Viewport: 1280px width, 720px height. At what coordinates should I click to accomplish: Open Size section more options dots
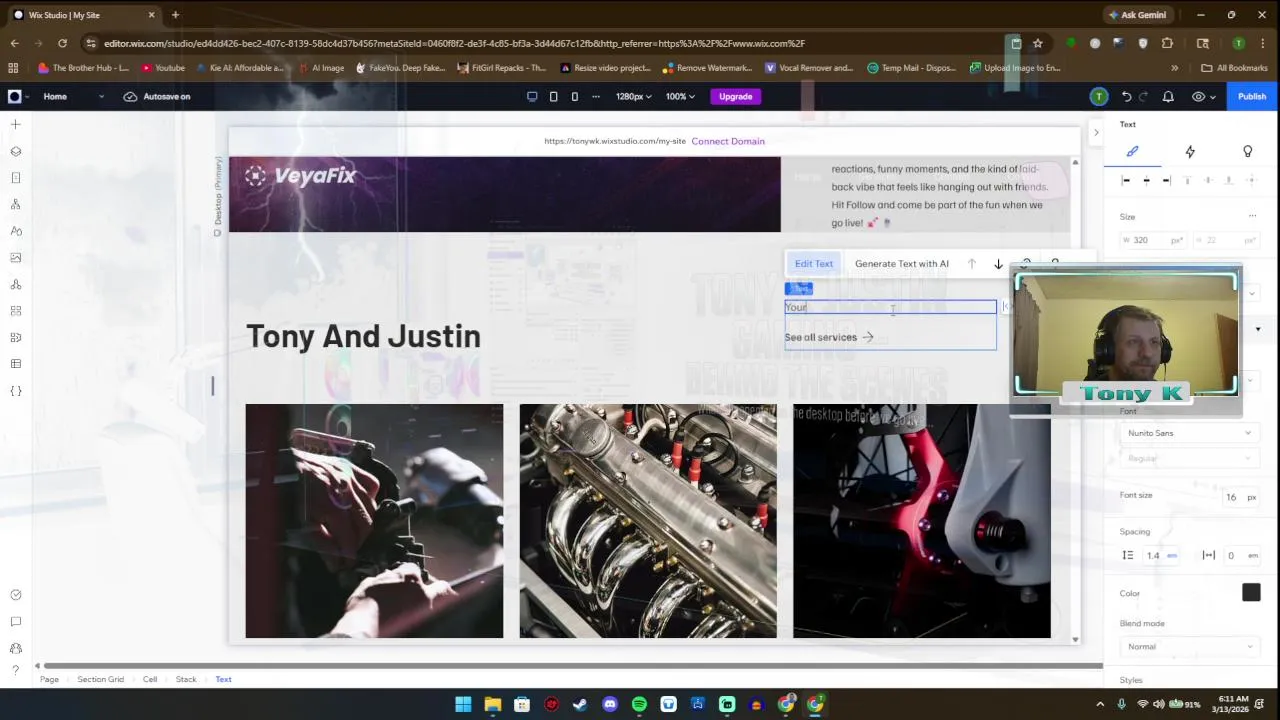(1252, 216)
